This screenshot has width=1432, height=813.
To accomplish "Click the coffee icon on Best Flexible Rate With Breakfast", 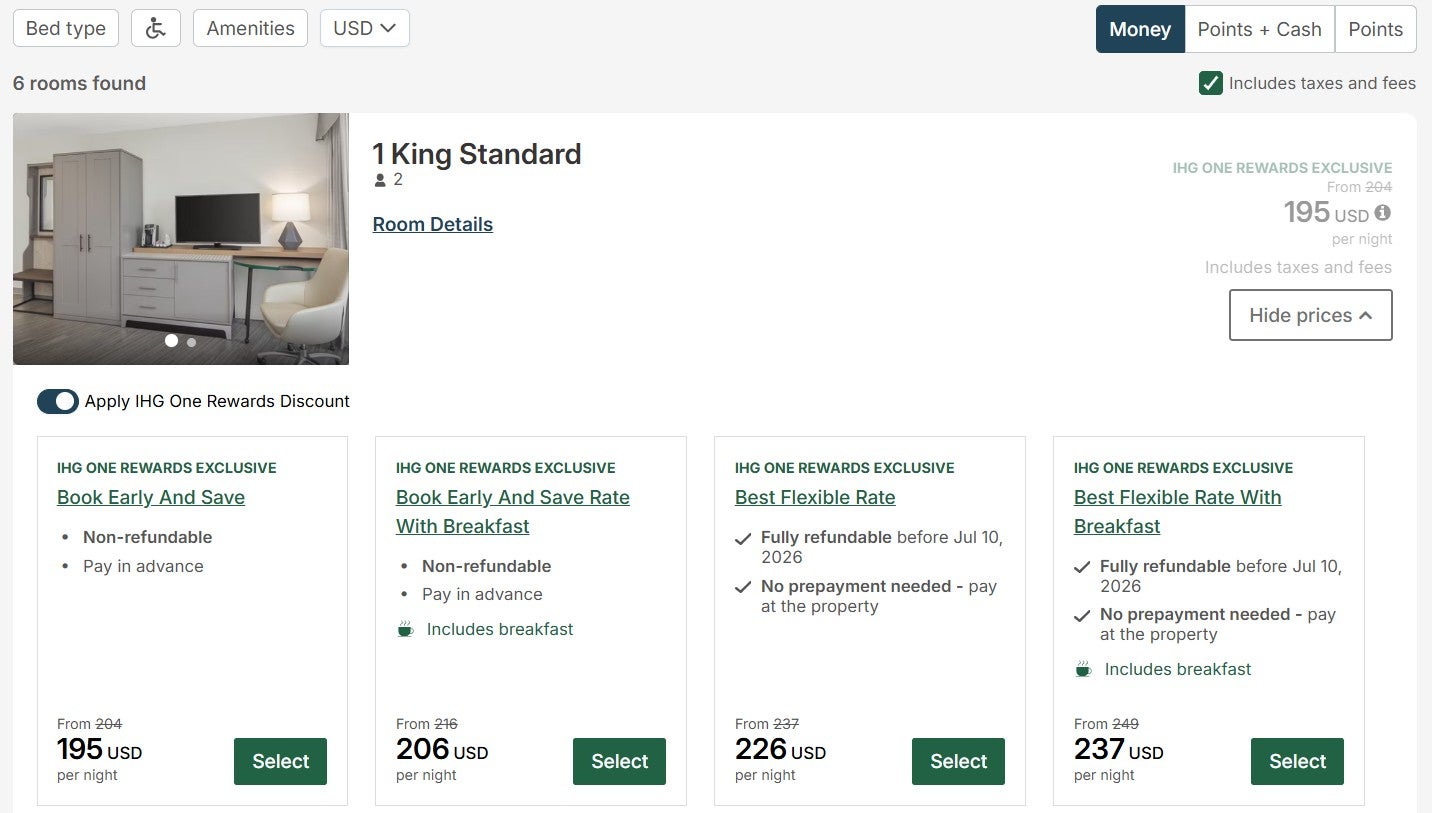I will 1083,669.
